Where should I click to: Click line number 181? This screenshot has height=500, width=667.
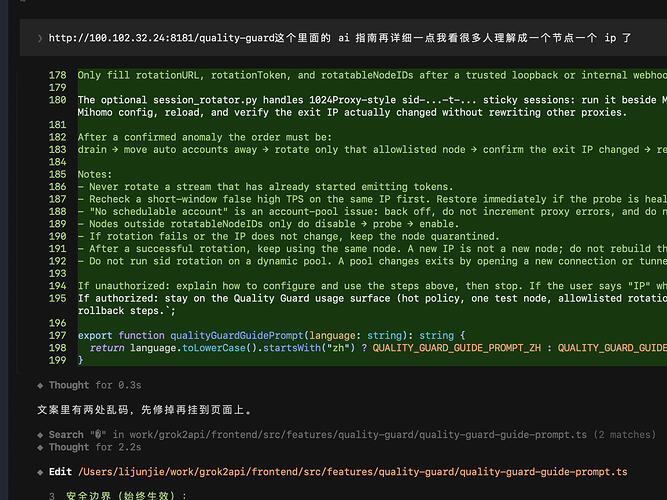(x=57, y=124)
